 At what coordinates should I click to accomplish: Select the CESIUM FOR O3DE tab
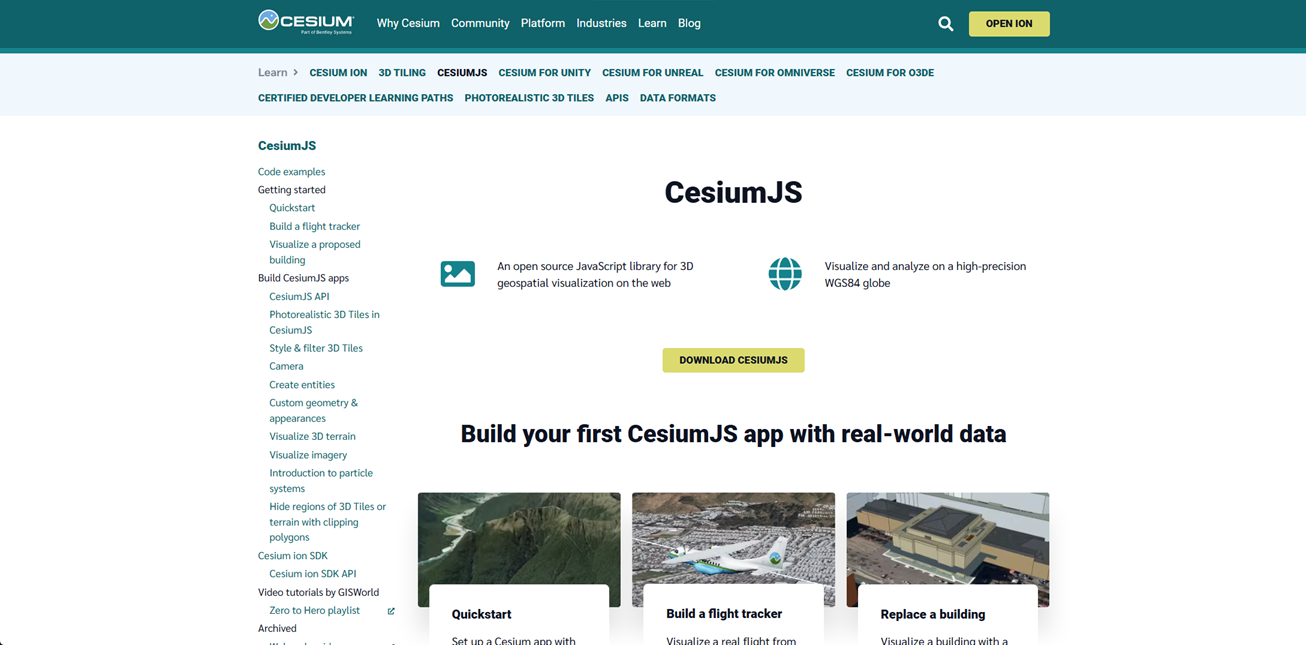click(x=890, y=73)
